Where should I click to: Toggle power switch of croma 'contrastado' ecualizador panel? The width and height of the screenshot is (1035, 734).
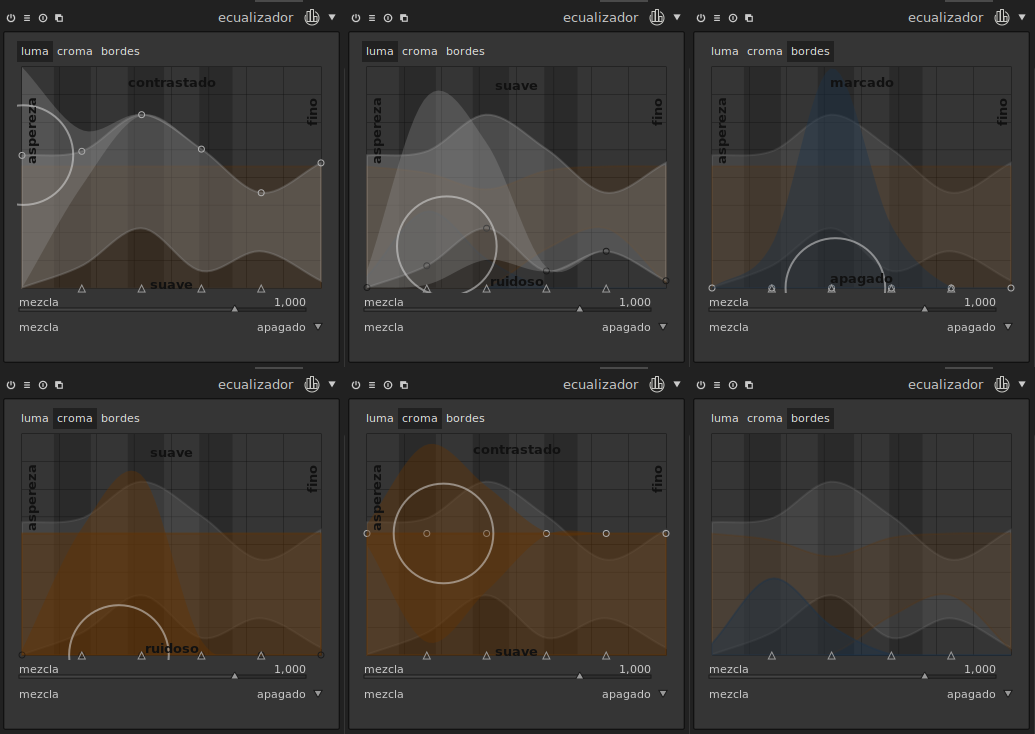pyautogui.click(x=356, y=385)
